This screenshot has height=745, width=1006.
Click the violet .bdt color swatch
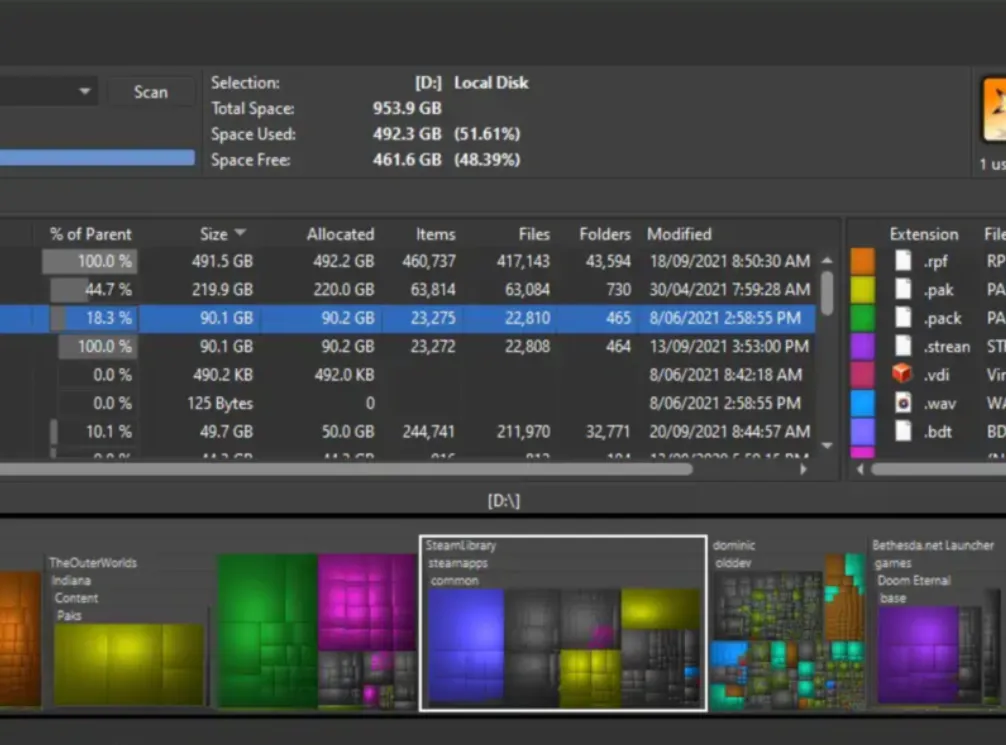[862, 431]
